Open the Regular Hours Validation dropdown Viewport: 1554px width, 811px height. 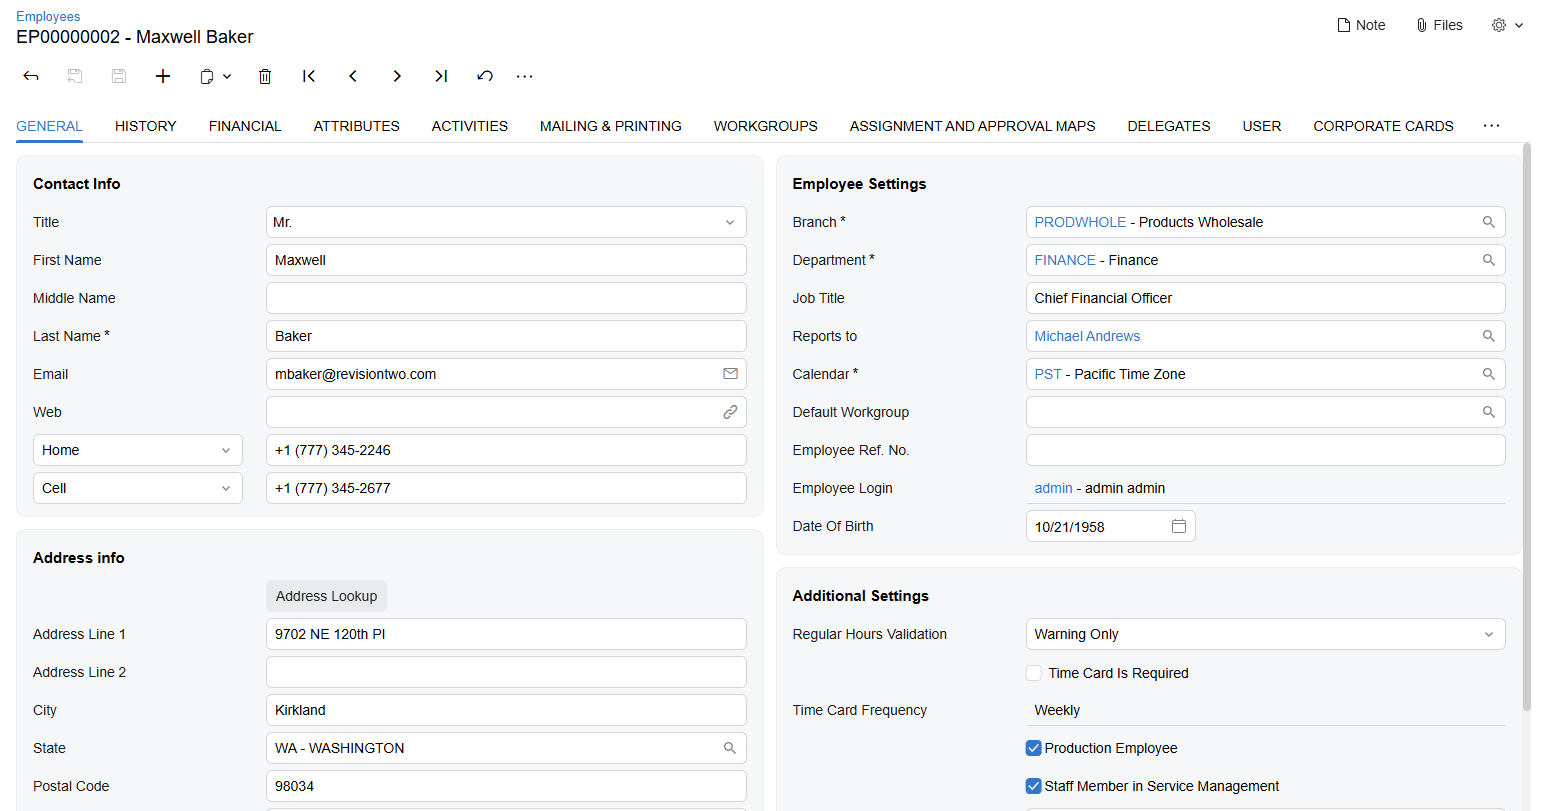click(x=1489, y=634)
